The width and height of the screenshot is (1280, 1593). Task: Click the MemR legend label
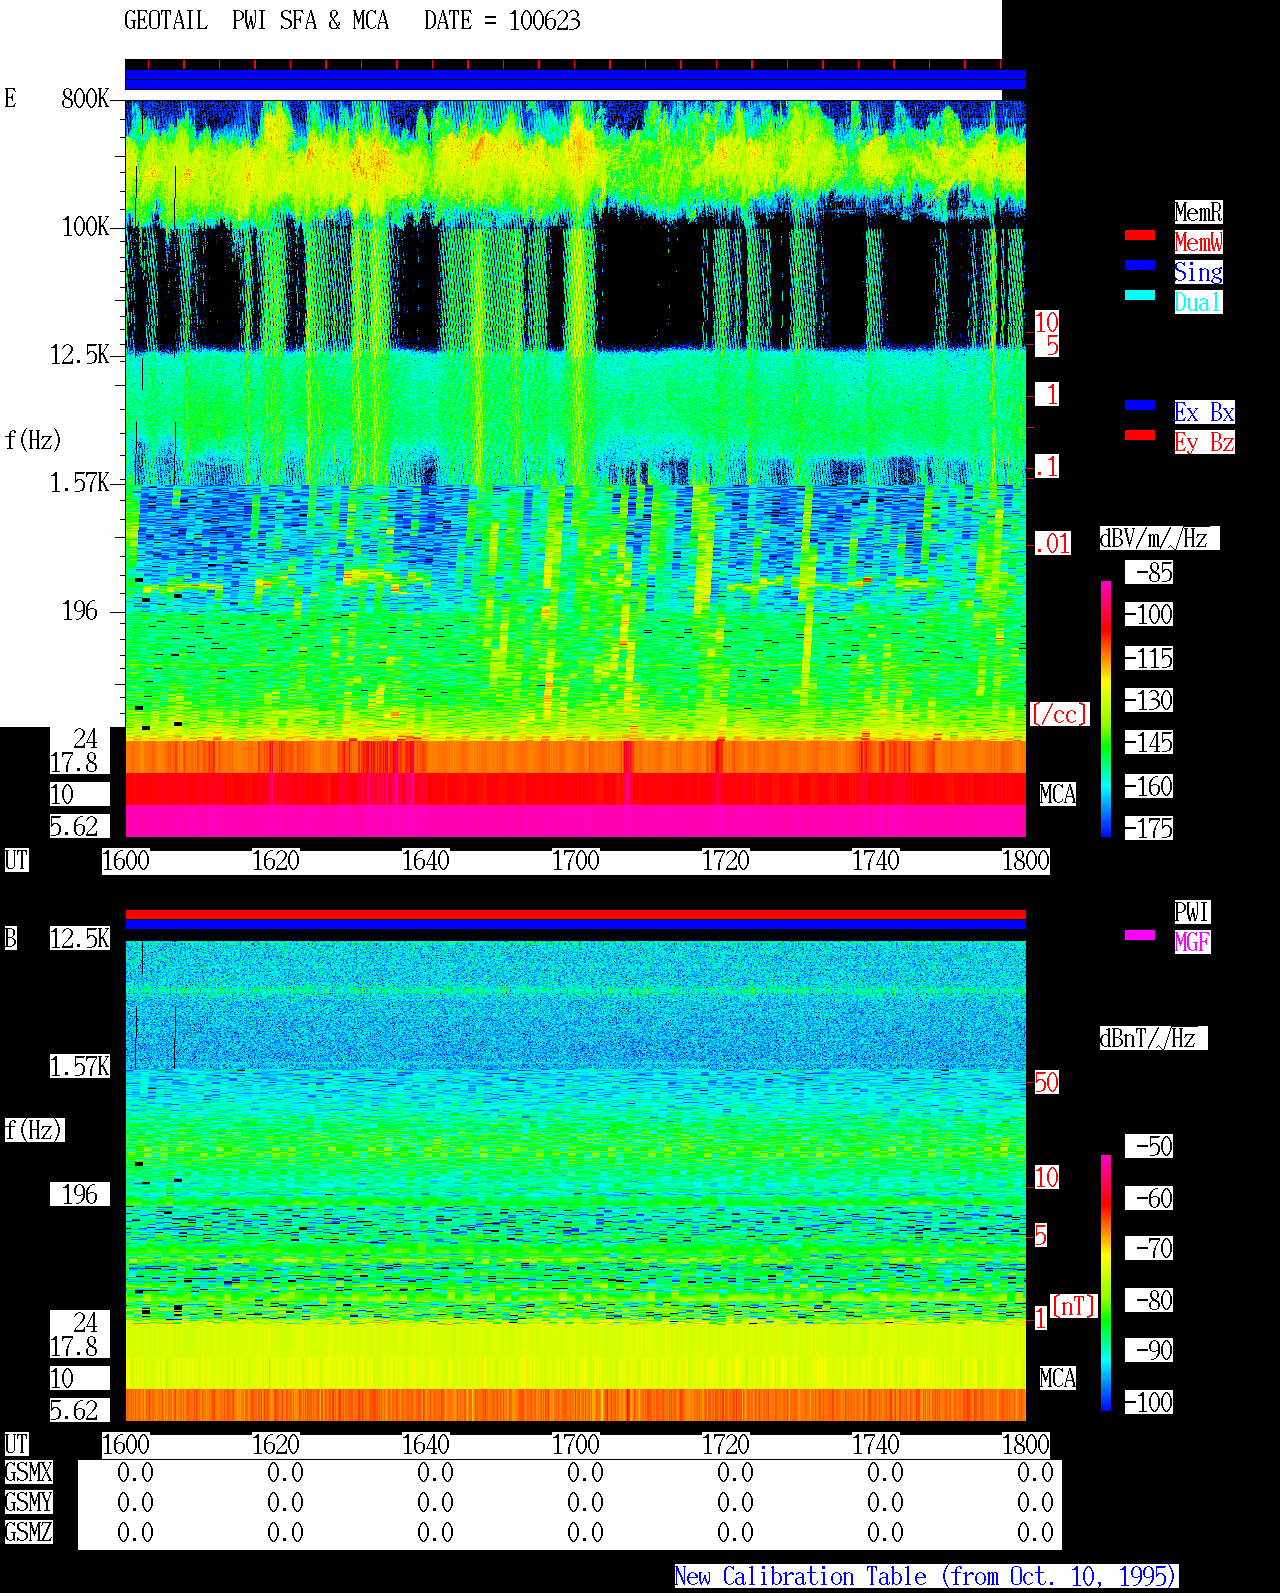point(1198,212)
